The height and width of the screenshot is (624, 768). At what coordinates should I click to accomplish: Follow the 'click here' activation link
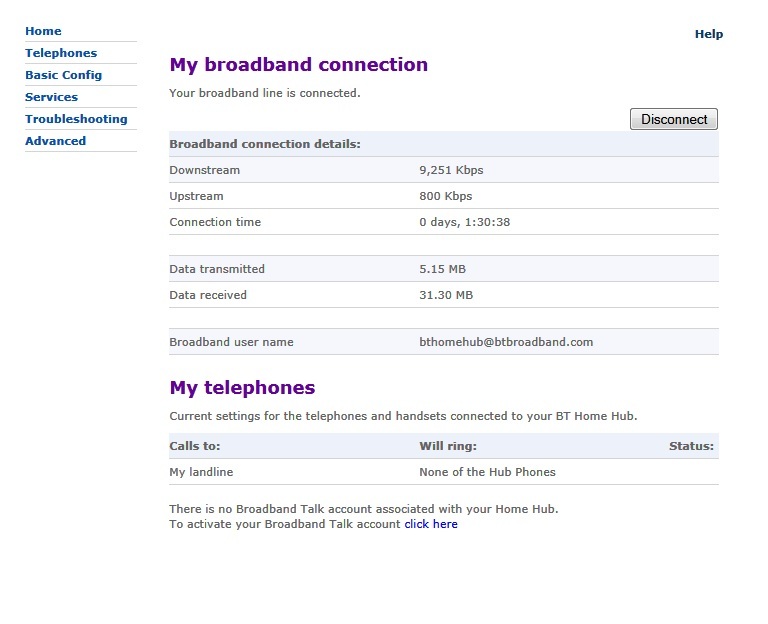[x=431, y=524]
